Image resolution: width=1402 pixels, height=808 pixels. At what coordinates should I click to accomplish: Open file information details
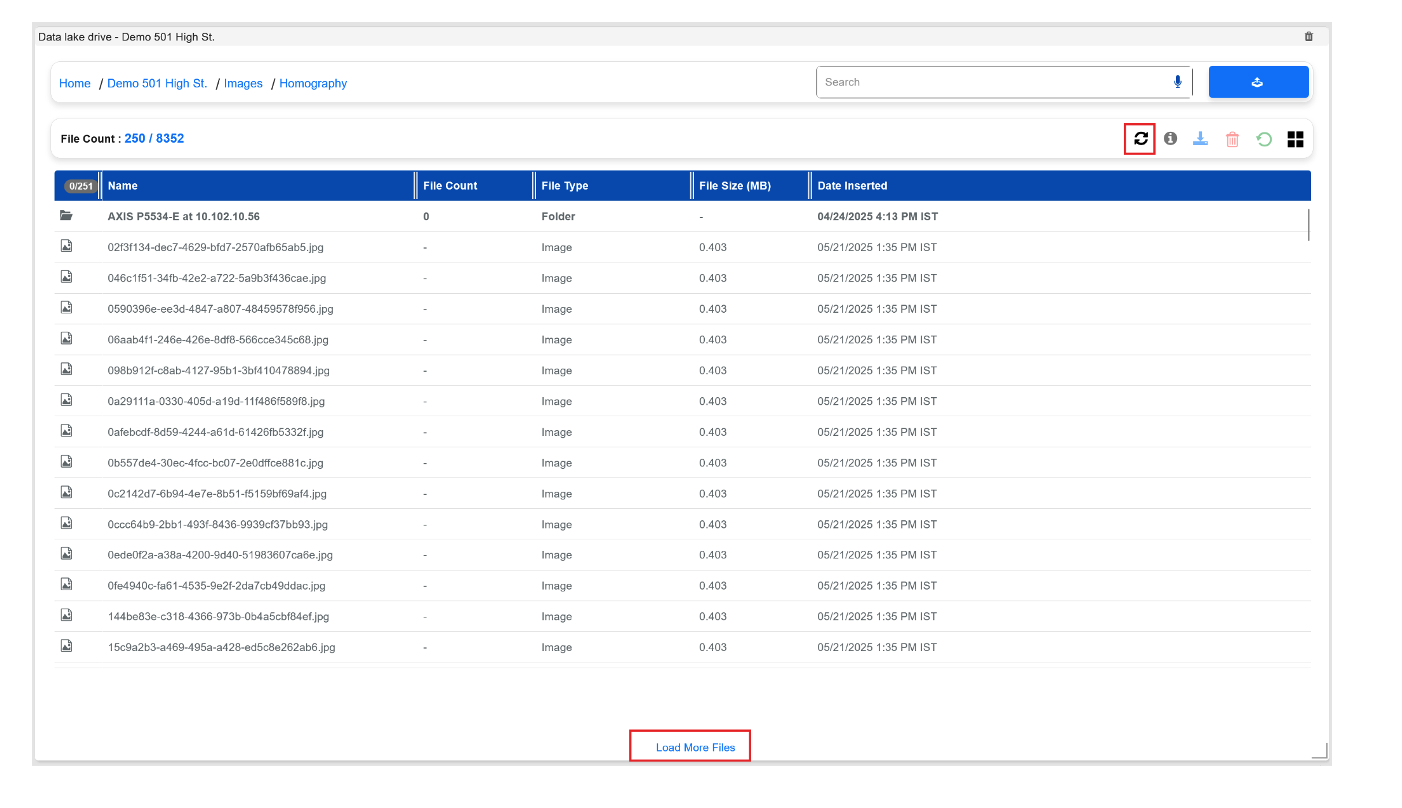(x=1170, y=139)
